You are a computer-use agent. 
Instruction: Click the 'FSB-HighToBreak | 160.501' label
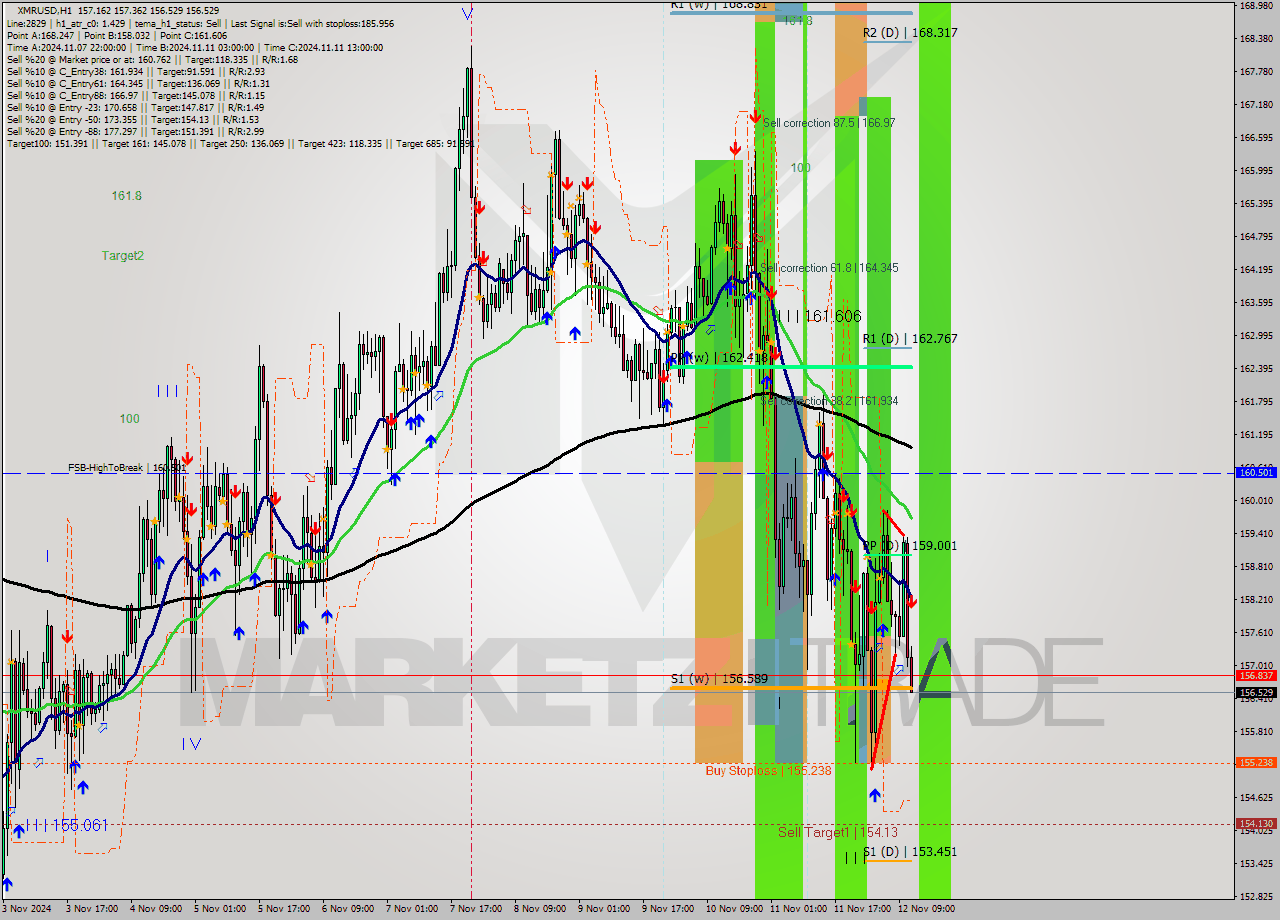(127, 467)
